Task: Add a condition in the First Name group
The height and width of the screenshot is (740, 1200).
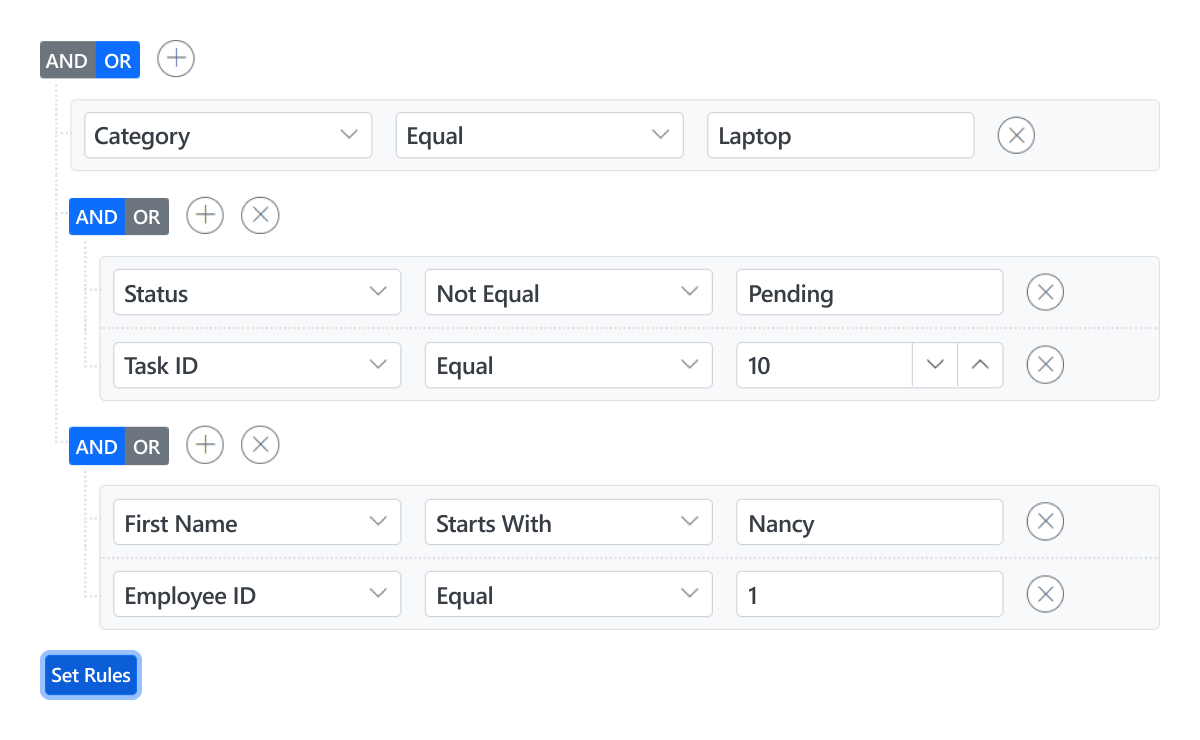Action: pyautogui.click(x=204, y=445)
